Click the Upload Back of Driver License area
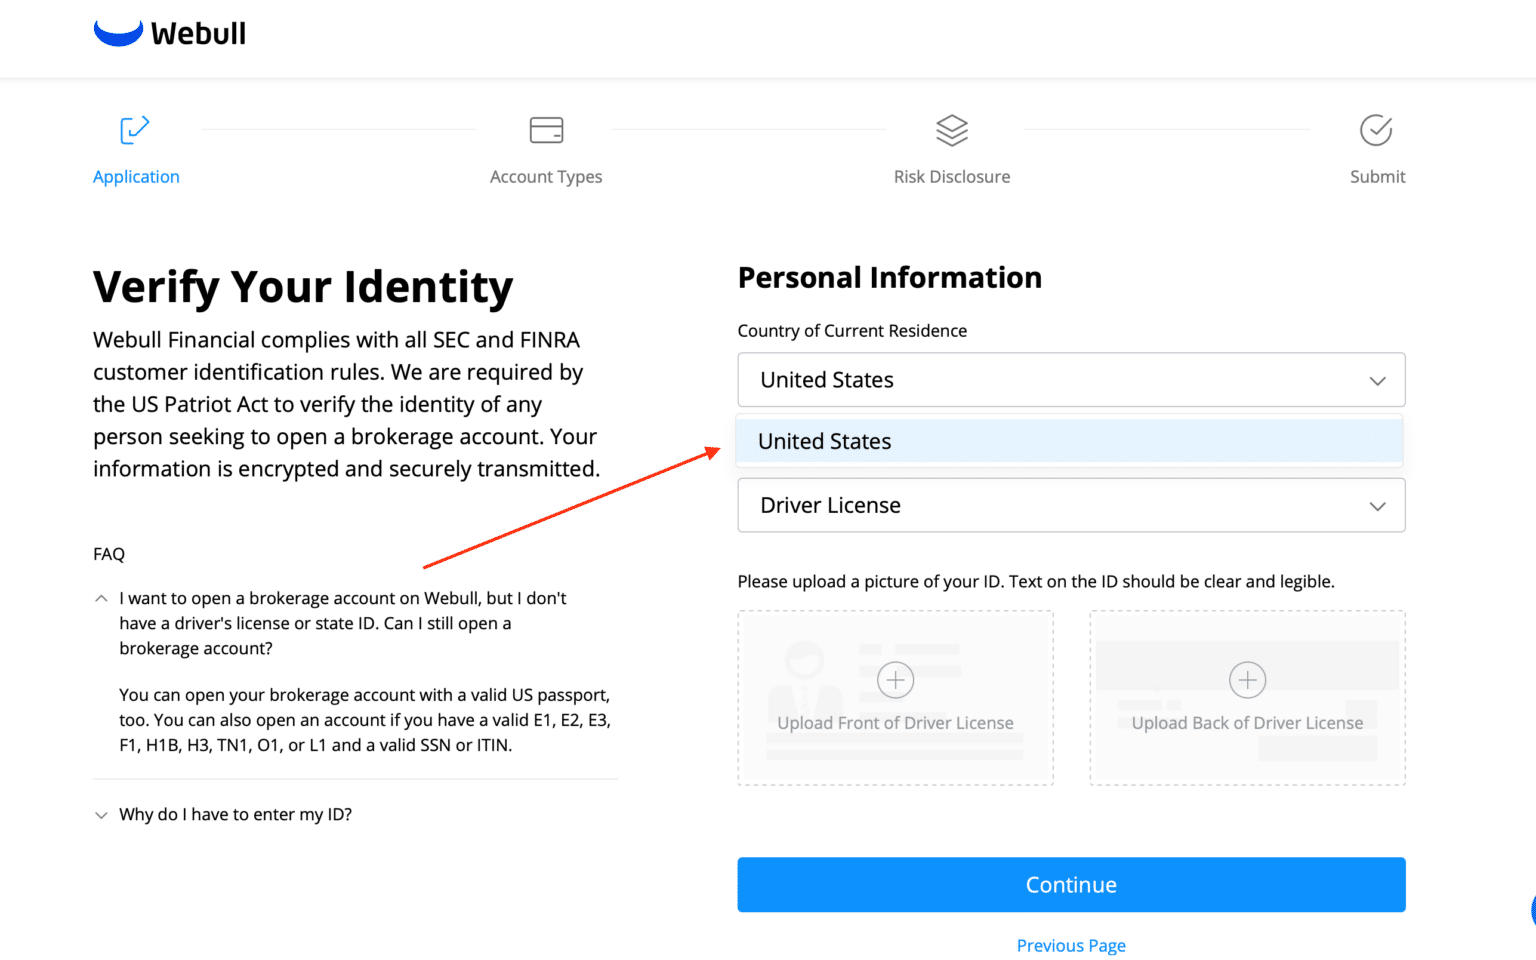The width and height of the screenshot is (1536, 960). (1247, 722)
